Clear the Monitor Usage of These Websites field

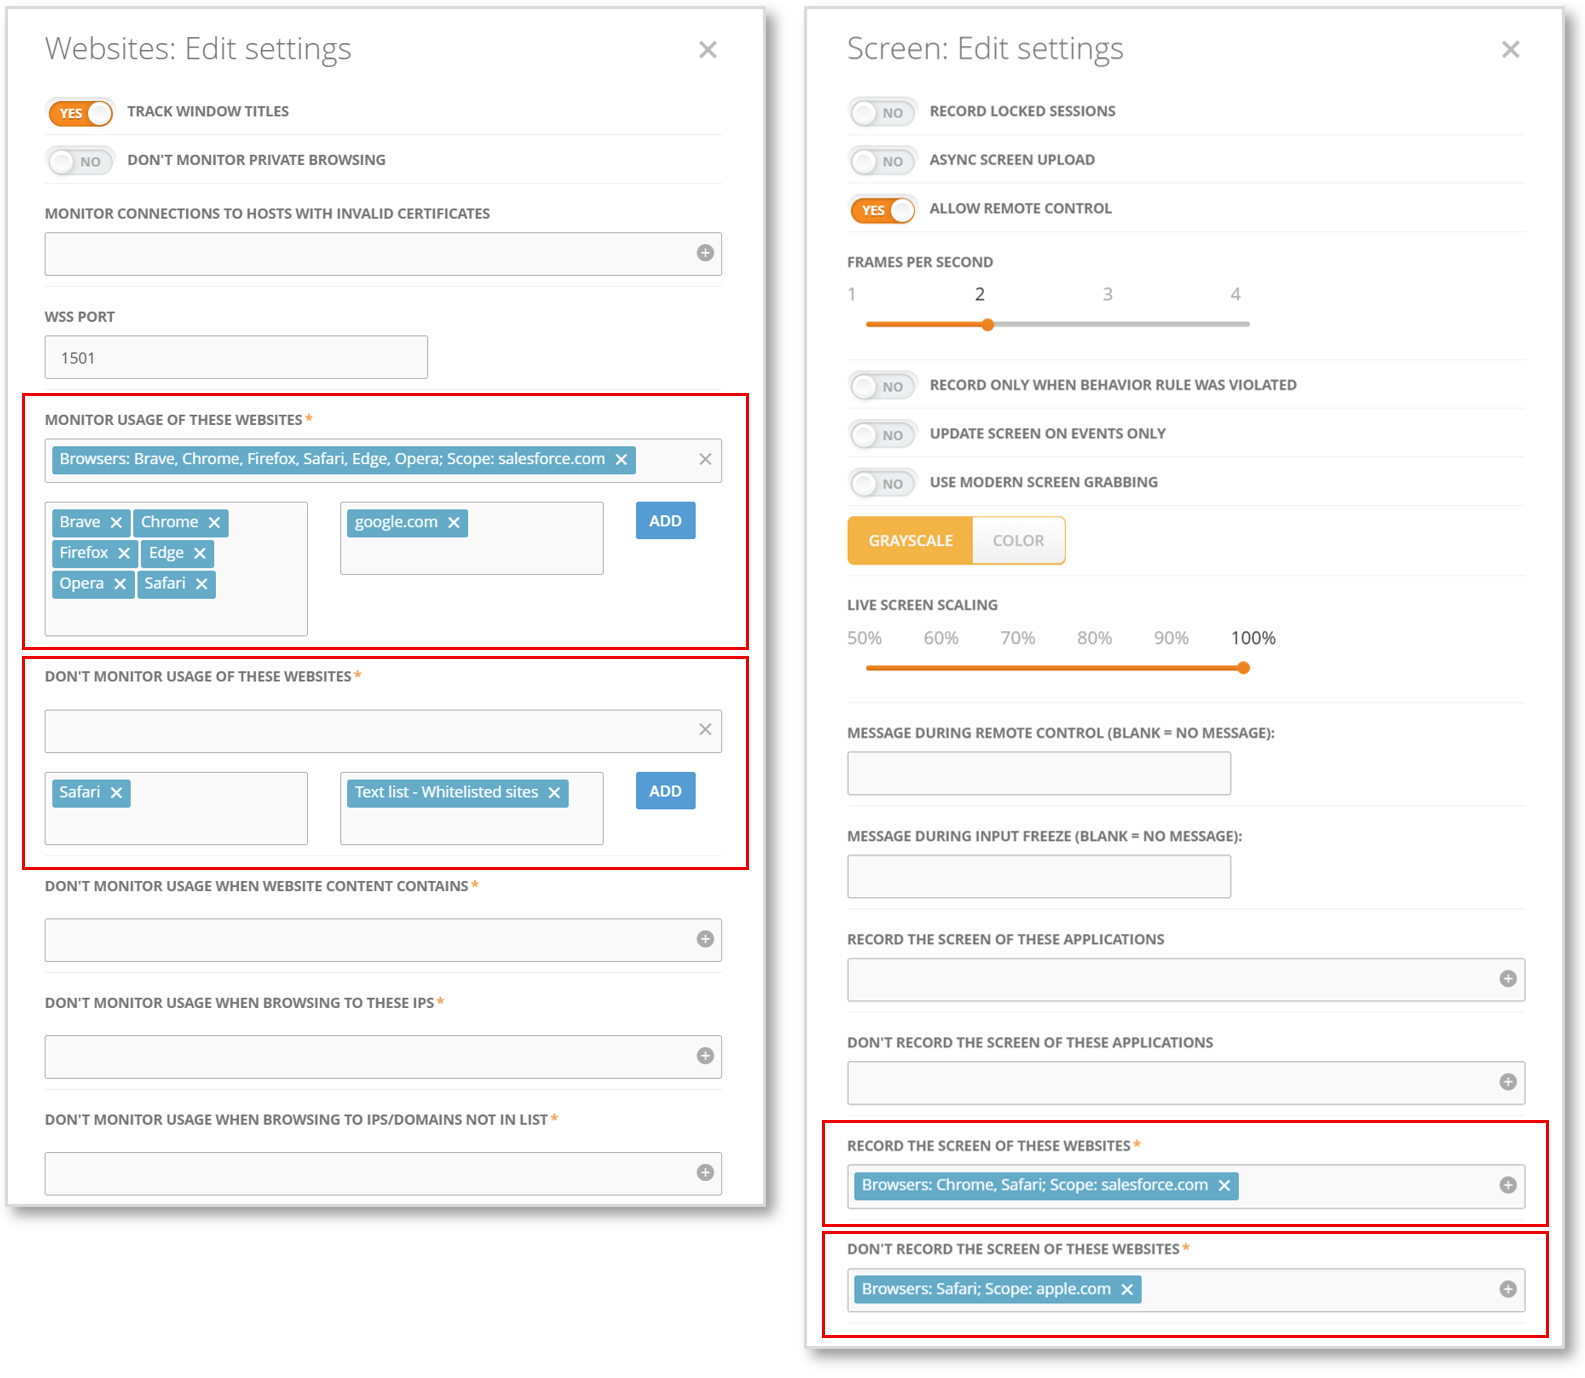(x=705, y=459)
